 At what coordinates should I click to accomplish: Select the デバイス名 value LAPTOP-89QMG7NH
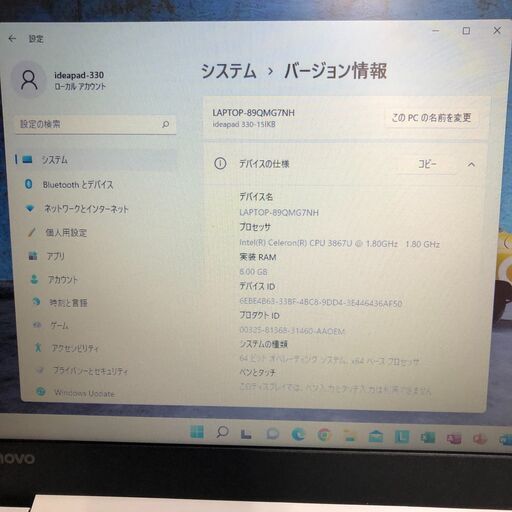click(x=279, y=212)
